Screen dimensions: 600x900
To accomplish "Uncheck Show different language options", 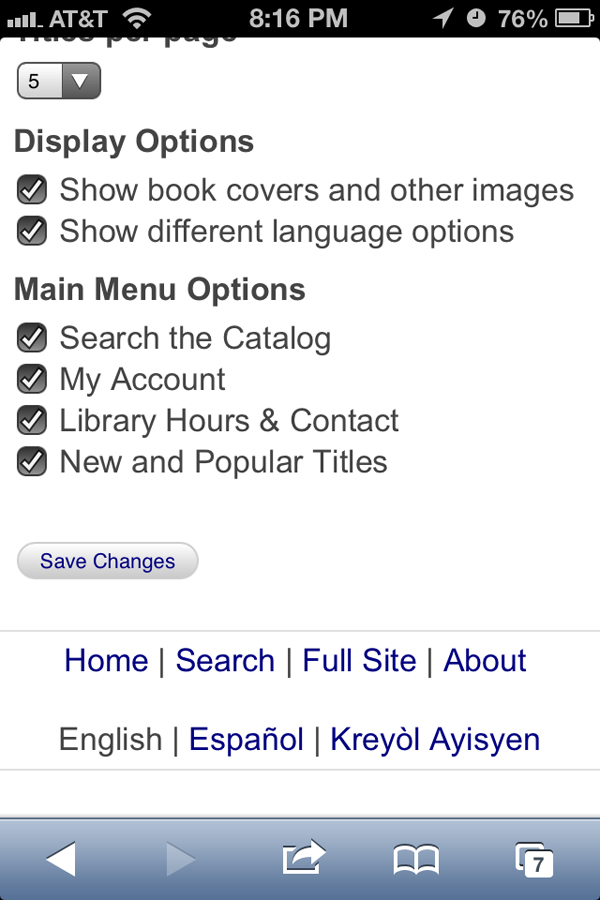I will click(x=32, y=231).
